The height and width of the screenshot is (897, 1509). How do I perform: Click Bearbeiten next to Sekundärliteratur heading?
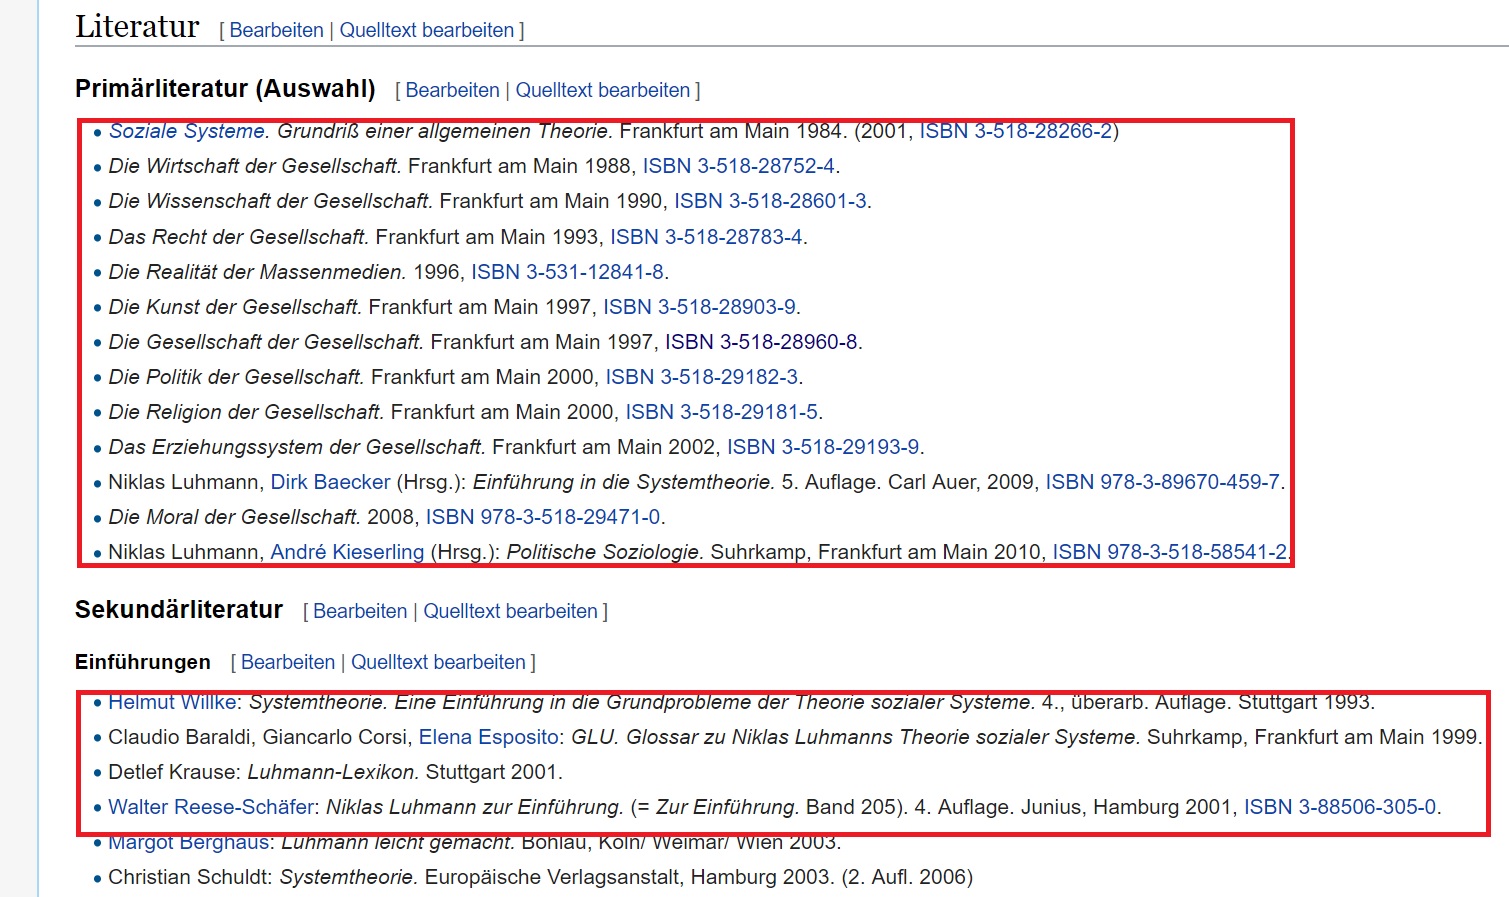tap(360, 611)
